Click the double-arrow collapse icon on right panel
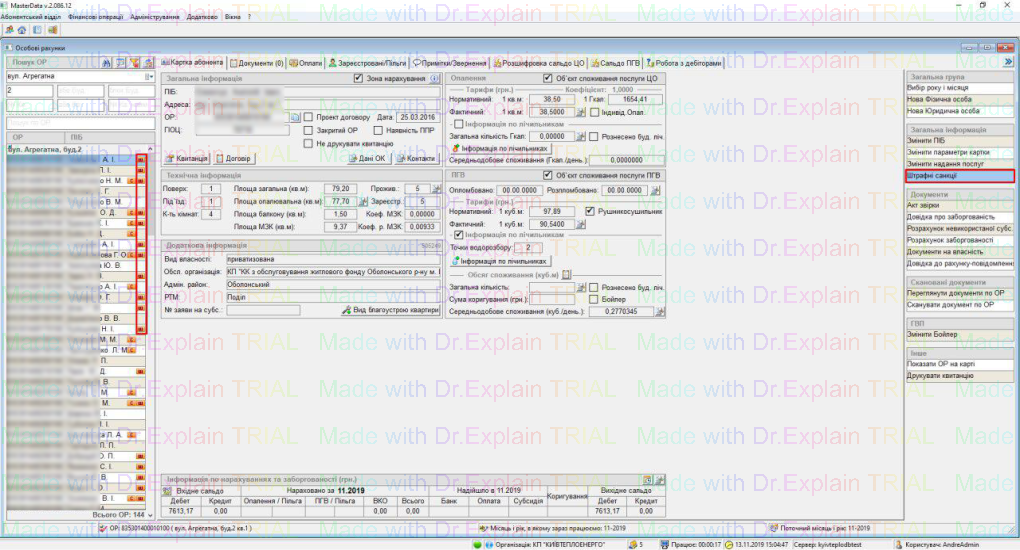This screenshot has height=550, width=1020. point(1009,62)
